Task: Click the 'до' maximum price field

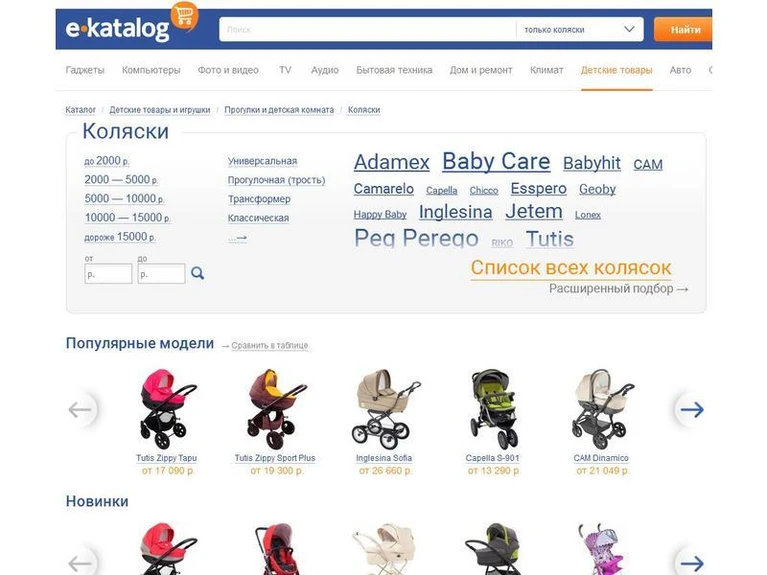Action: coord(161,274)
